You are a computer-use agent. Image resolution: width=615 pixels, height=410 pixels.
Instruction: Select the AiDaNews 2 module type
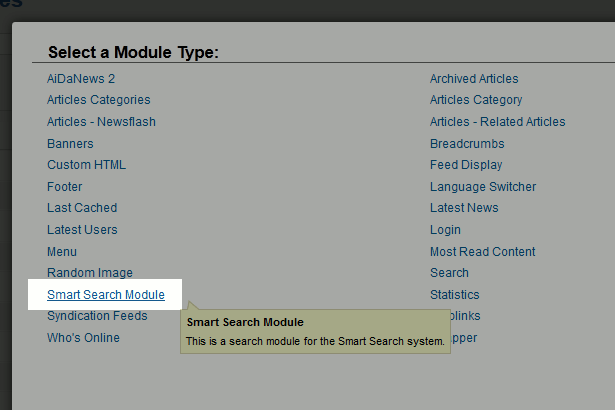pos(81,79)
